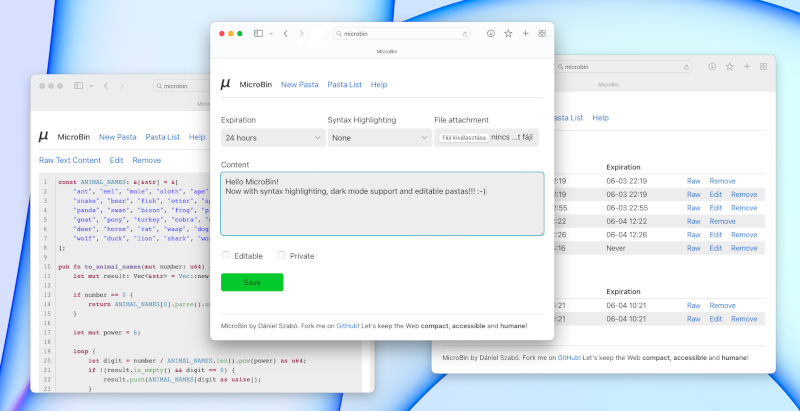
Task: Reload page icon in front window address bar
Action: click(465, 34)
